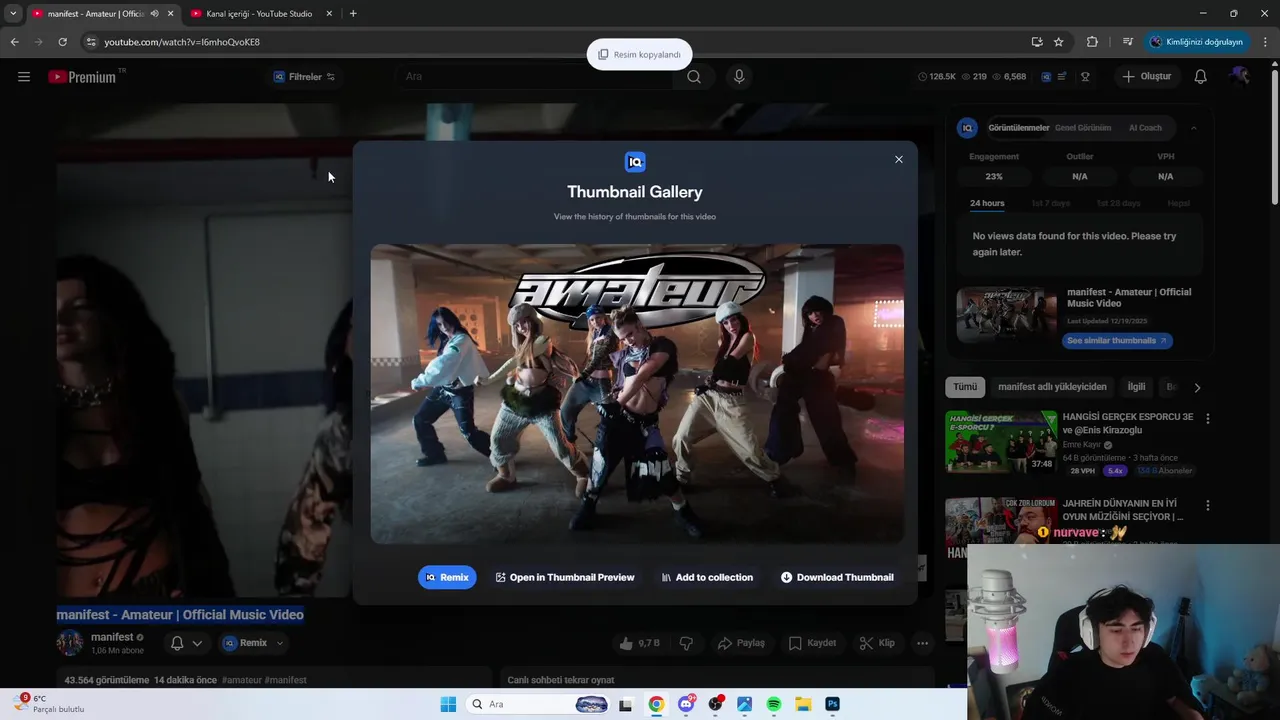Open File Explorer from taskbar
The height and width of the screenshot is (720, 1280).
point(803,704)
